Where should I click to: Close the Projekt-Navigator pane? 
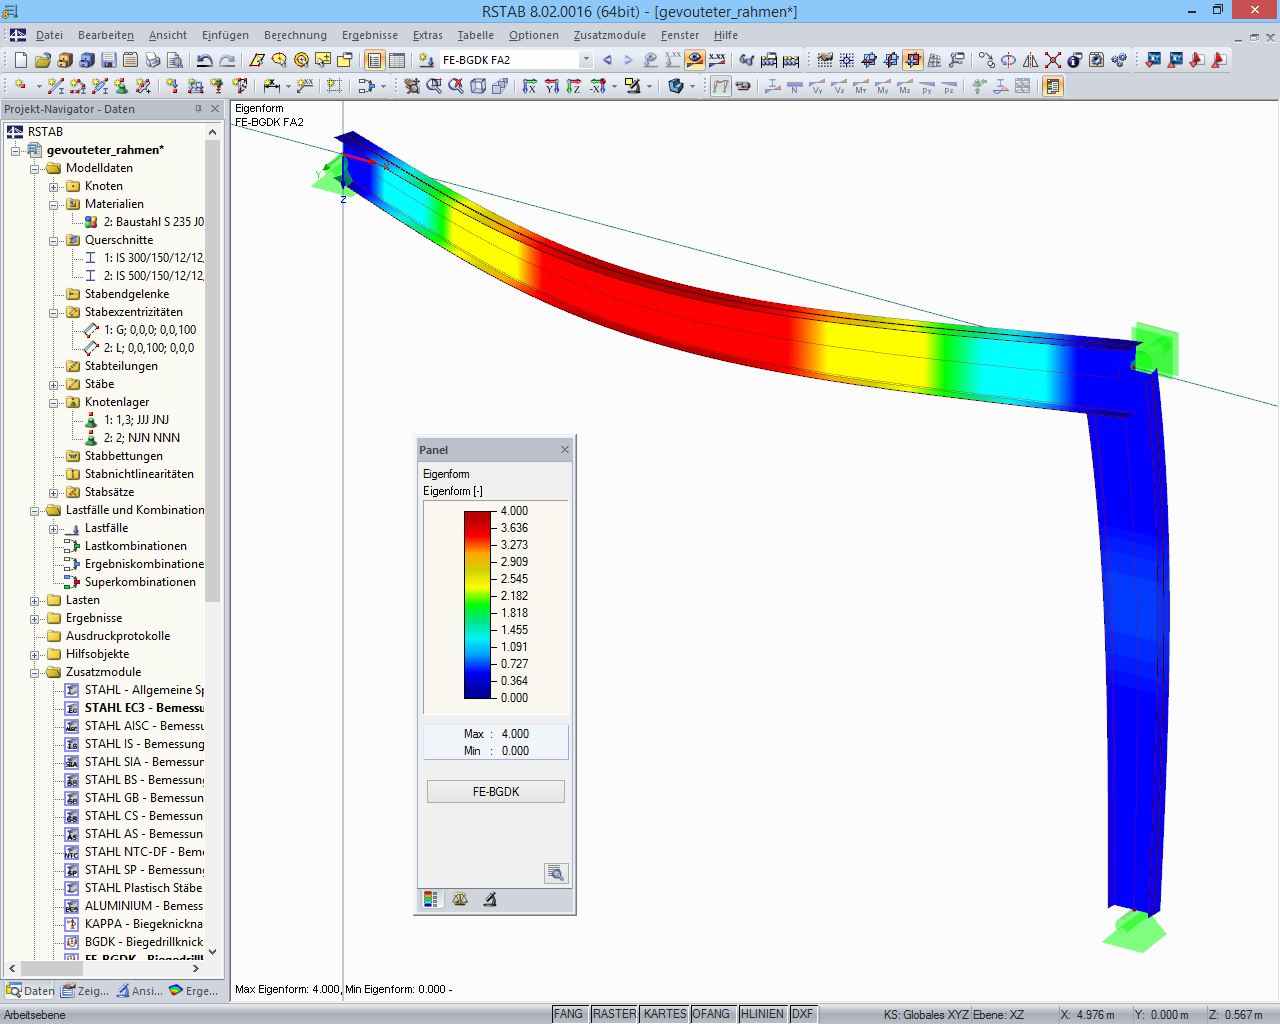pyautogui.click(x=215, y=109)
